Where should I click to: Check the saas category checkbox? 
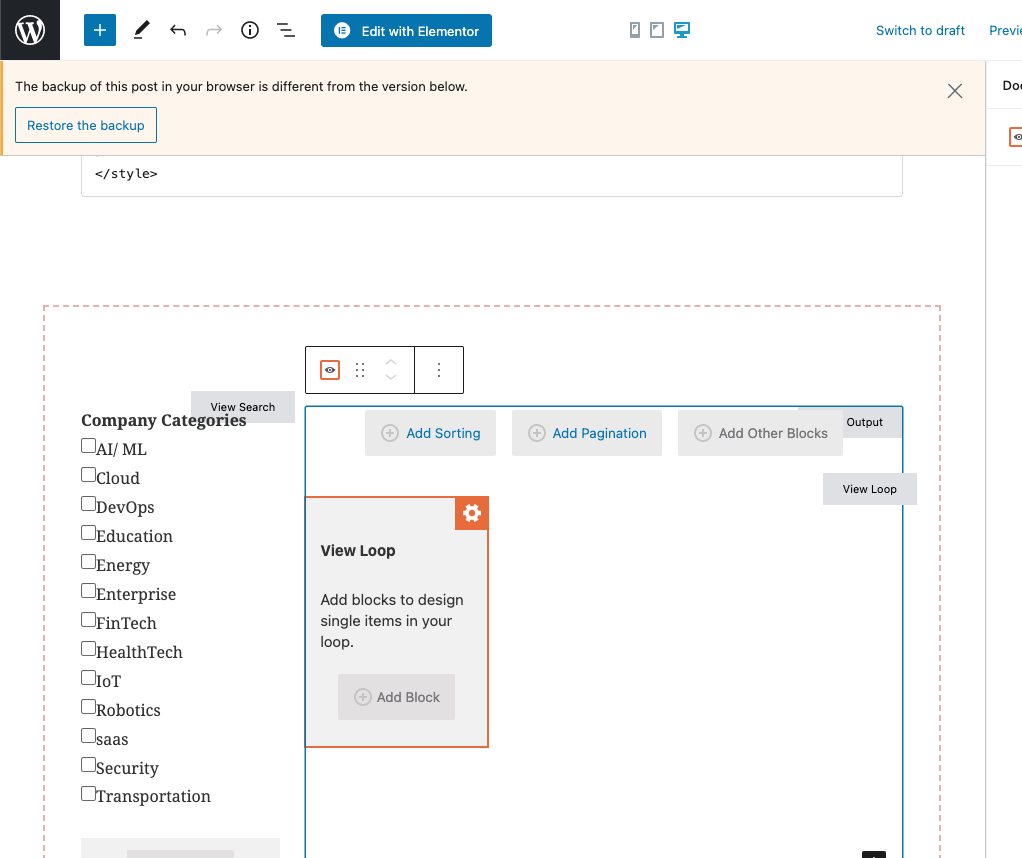pos(89,735)
